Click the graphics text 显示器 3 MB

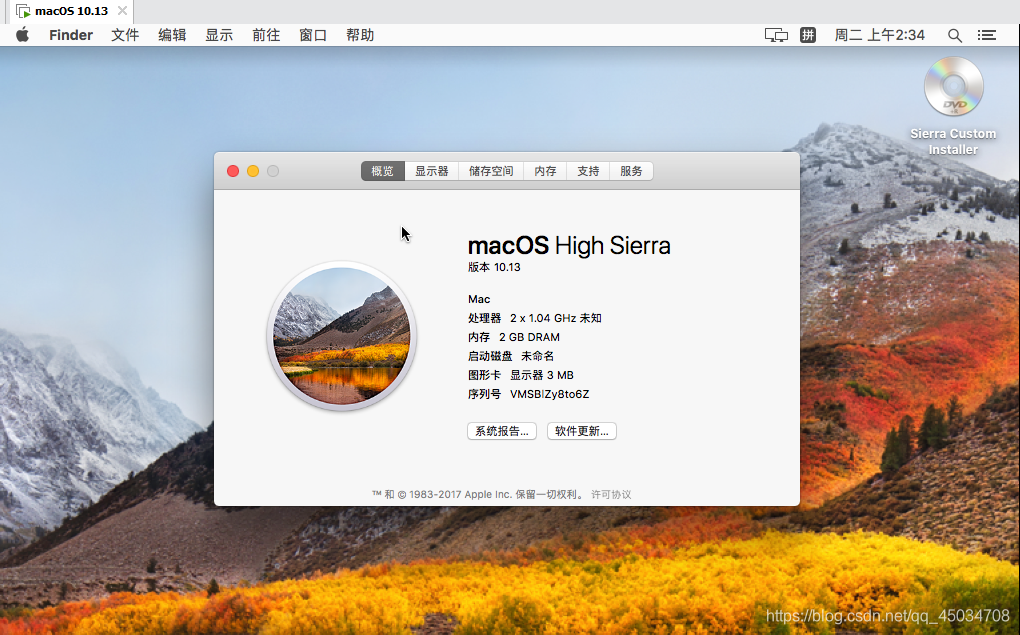click(542, 375)
